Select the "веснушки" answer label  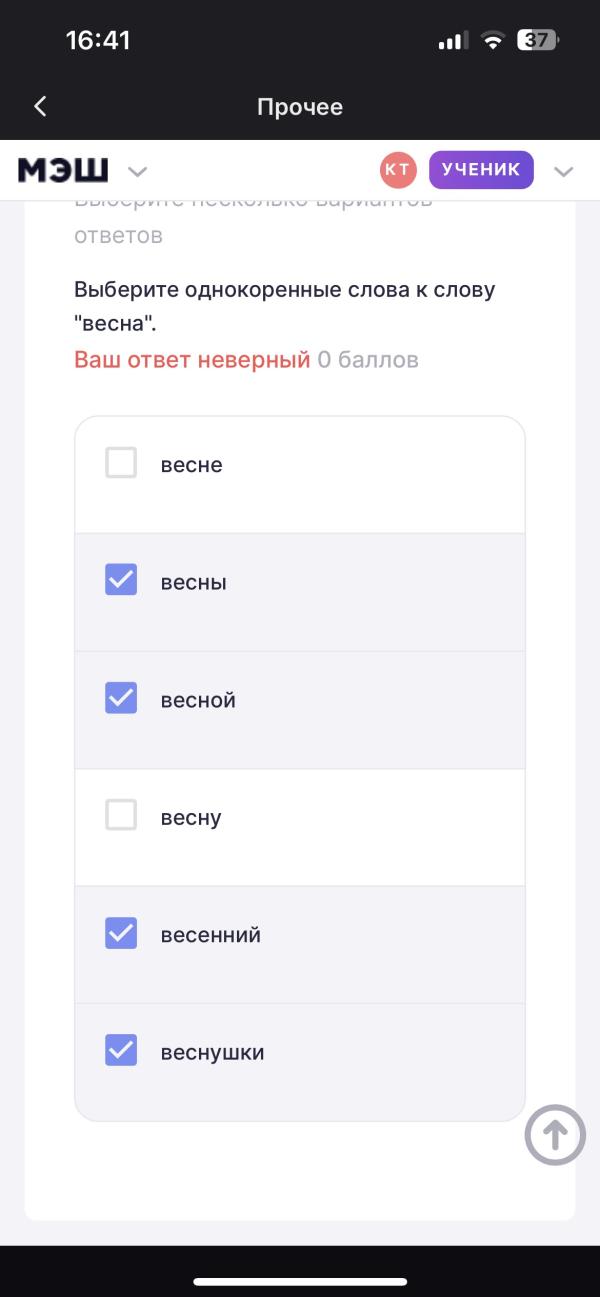pos(212,1052)
